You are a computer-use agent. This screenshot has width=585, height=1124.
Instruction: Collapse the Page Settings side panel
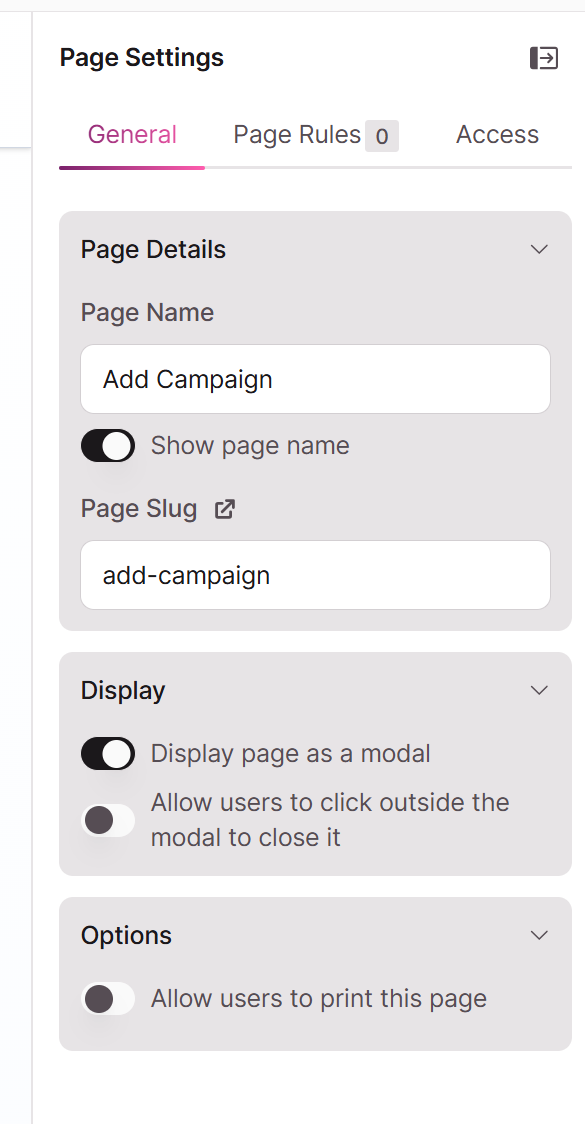543,58
